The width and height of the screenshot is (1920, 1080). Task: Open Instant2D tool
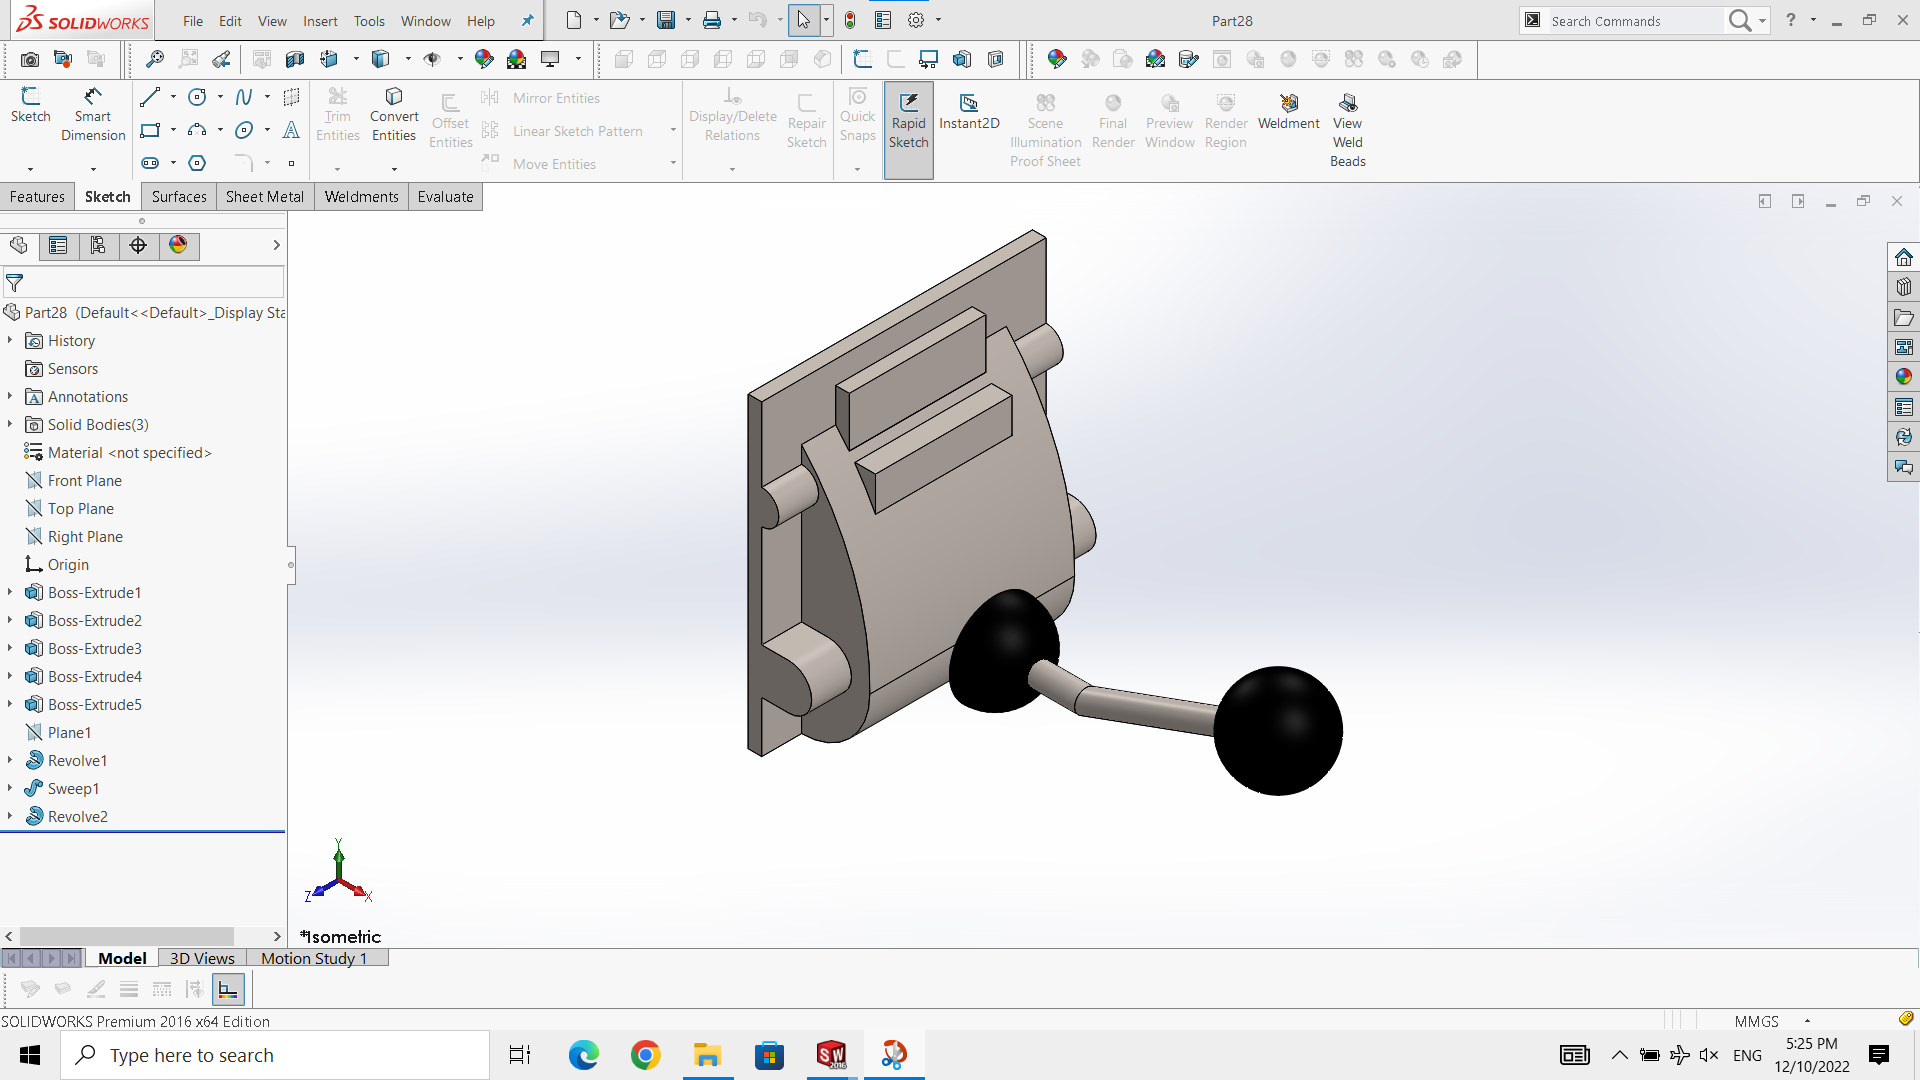[x=969, y=112]
